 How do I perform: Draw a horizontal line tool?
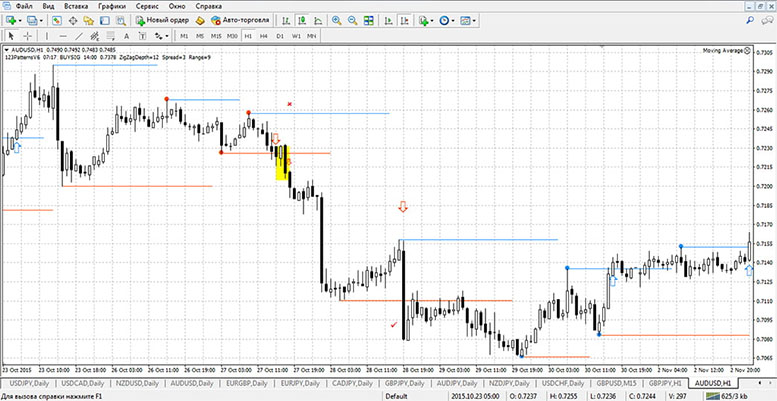click(63, 36)
